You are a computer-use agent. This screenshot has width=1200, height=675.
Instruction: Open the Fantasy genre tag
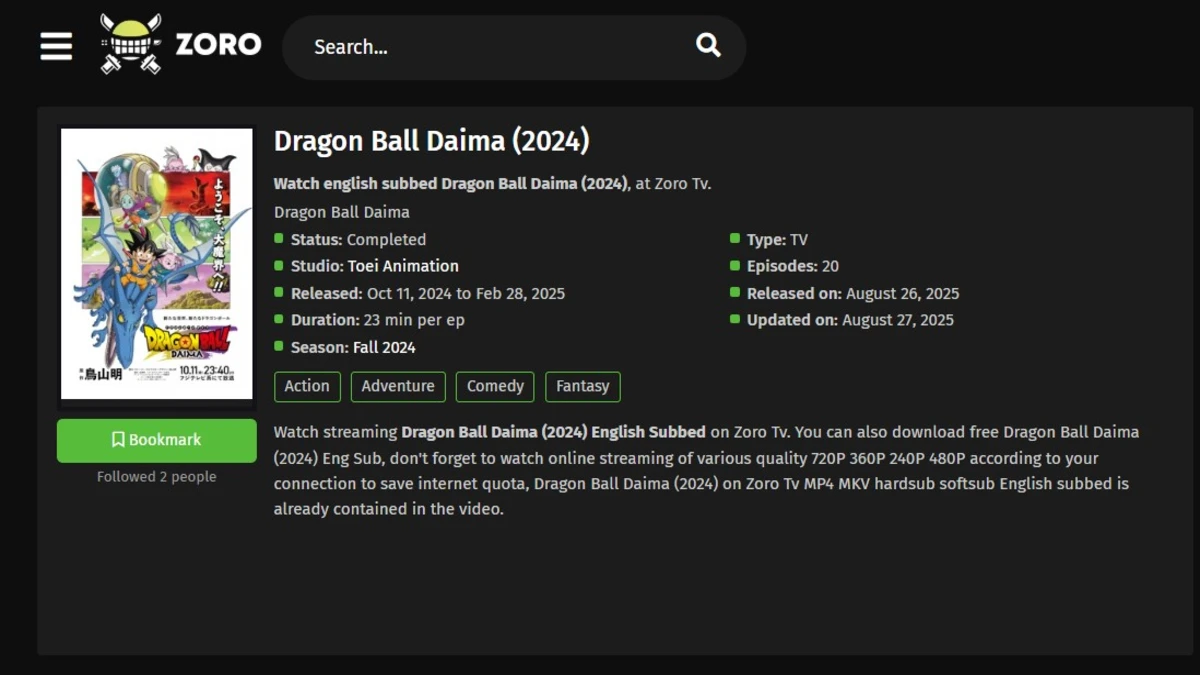pos(582,387)
